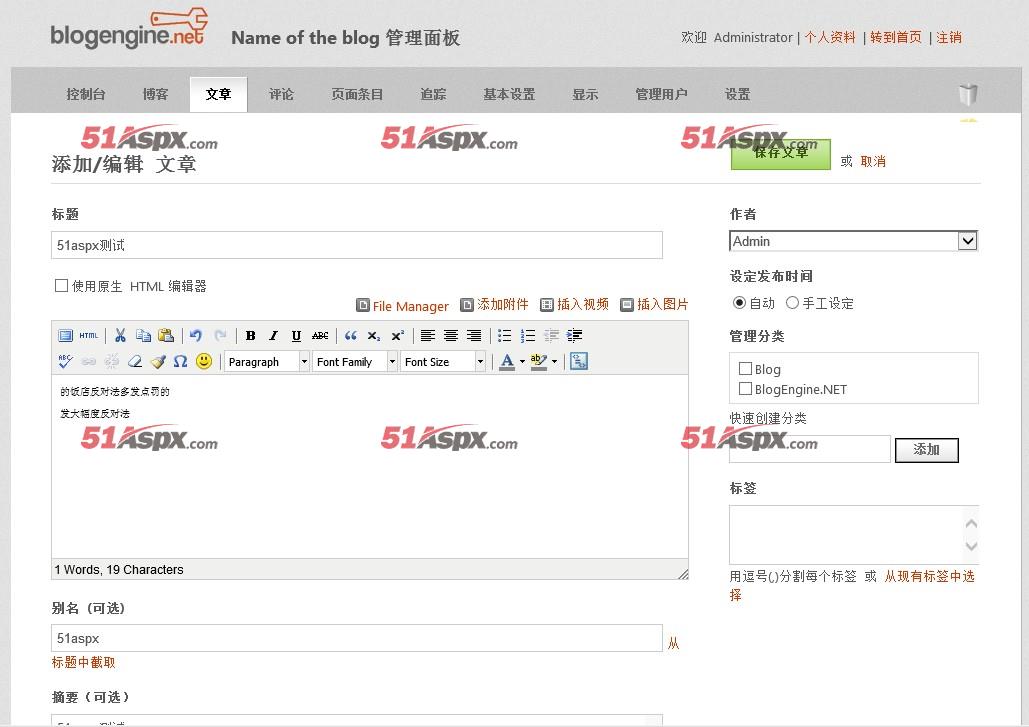
Task: Apply italic formatting
Action: (x=274, y=336)
